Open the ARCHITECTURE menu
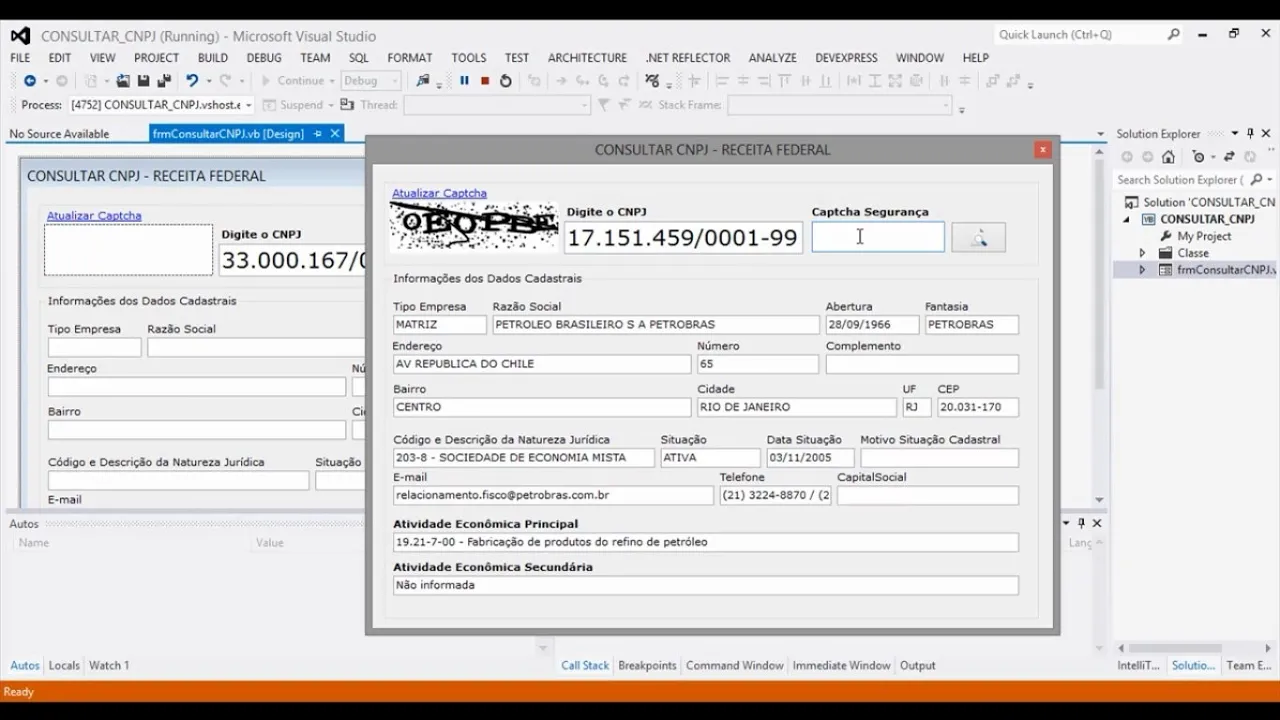1280x720 pixels. click(587, 58)
